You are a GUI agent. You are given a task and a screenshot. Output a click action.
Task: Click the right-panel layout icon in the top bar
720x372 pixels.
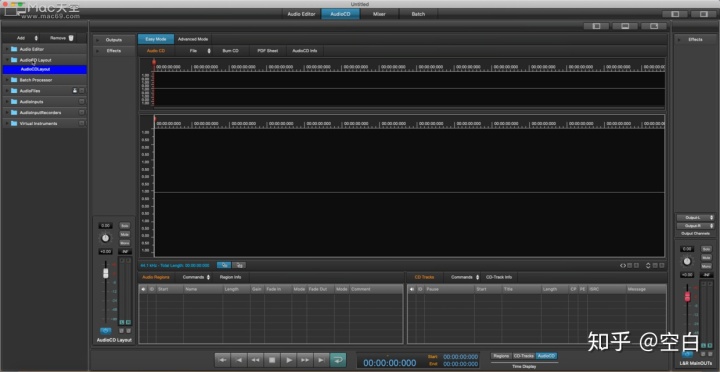coord(654,26)
